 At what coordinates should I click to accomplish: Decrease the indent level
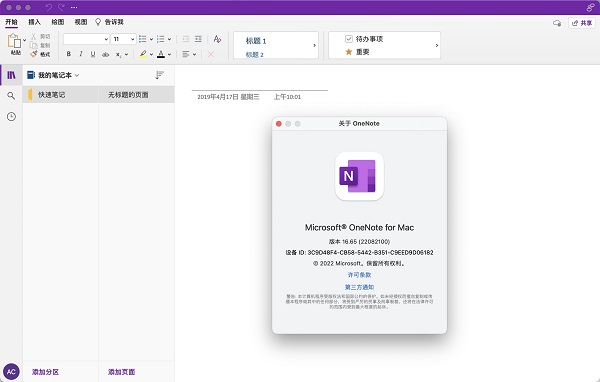click(186, 39)
